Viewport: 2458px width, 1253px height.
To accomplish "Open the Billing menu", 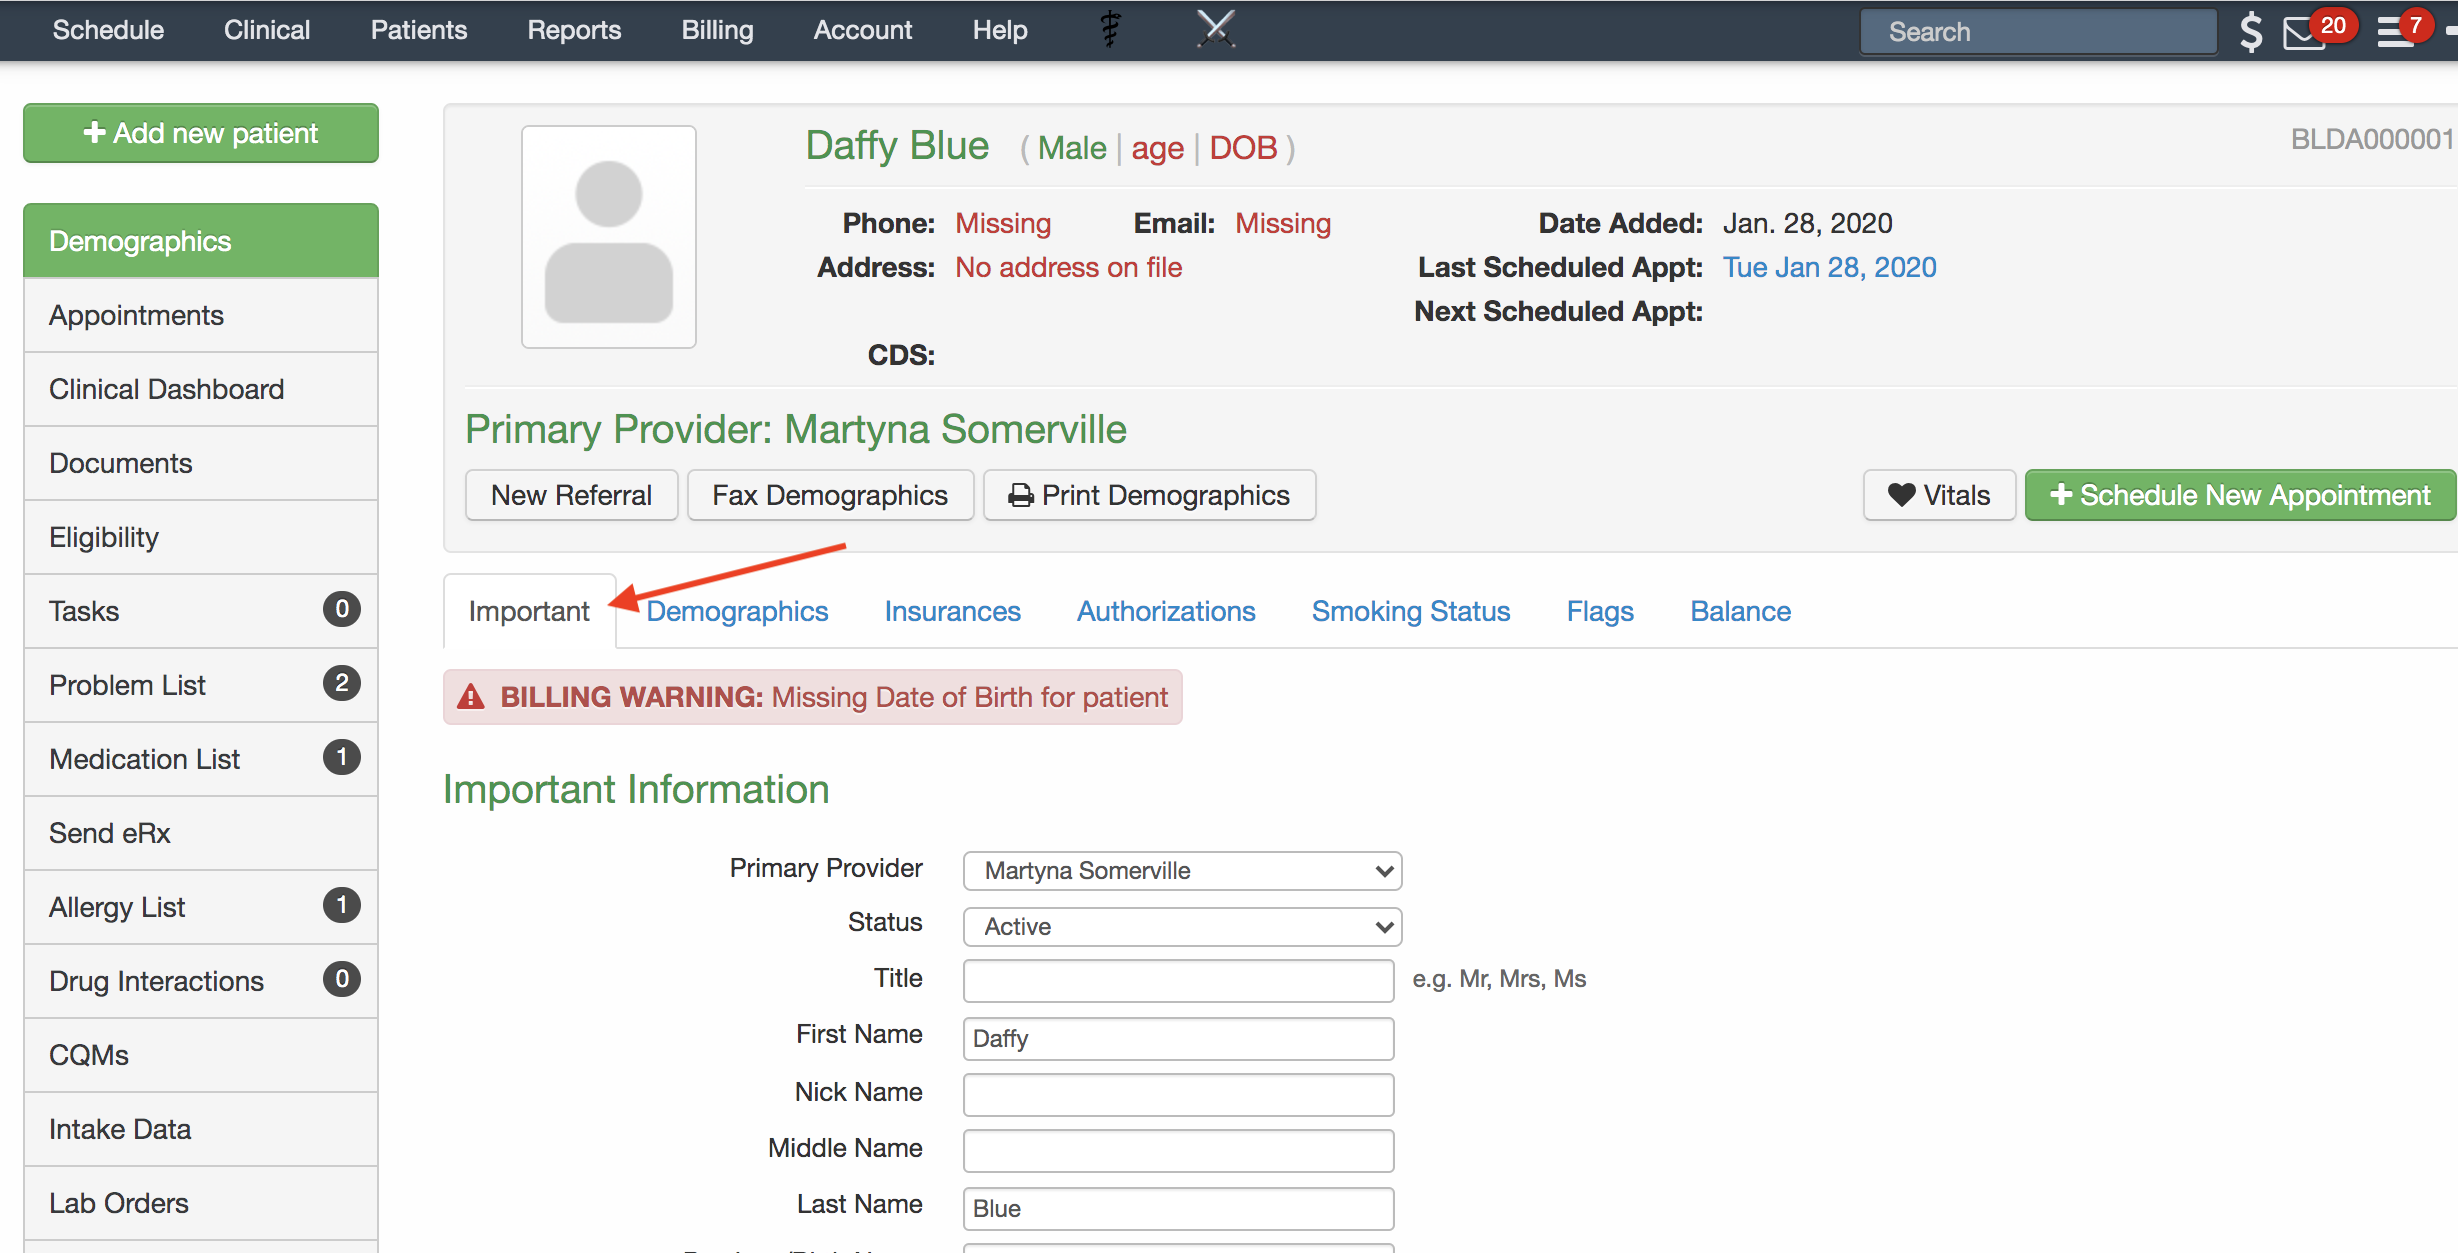I will 717,30.
